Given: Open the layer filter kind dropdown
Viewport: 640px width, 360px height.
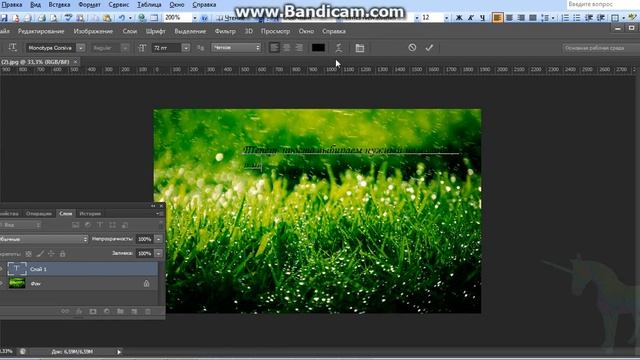Looking at the screenshot, I should click(x=20, y=225).
